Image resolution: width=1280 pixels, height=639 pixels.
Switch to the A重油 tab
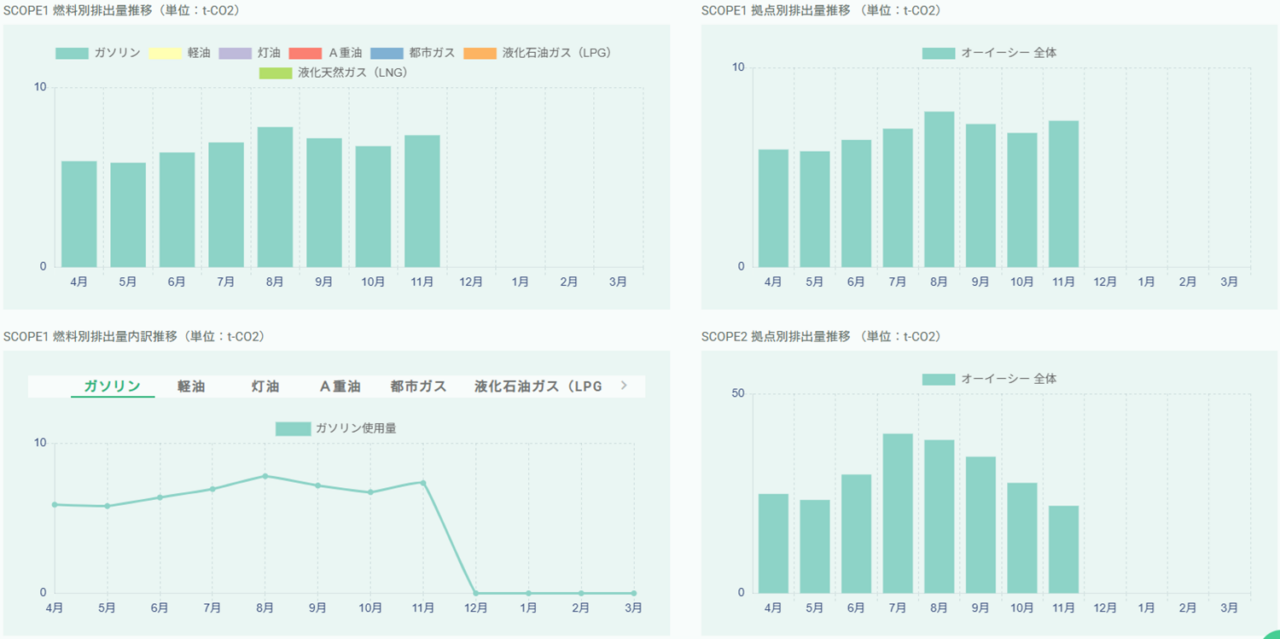[x=340, y=386]
